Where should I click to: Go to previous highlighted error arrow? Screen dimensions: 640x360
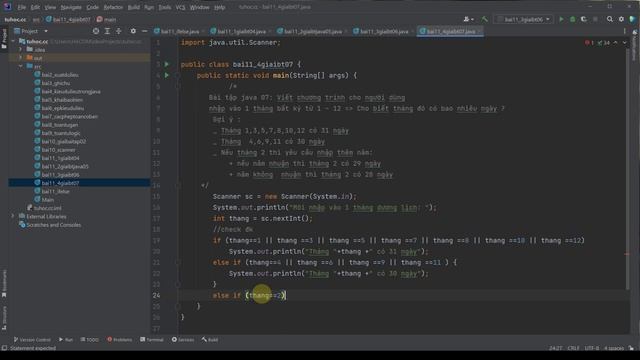pyautogui.click(x=616, y=42)
